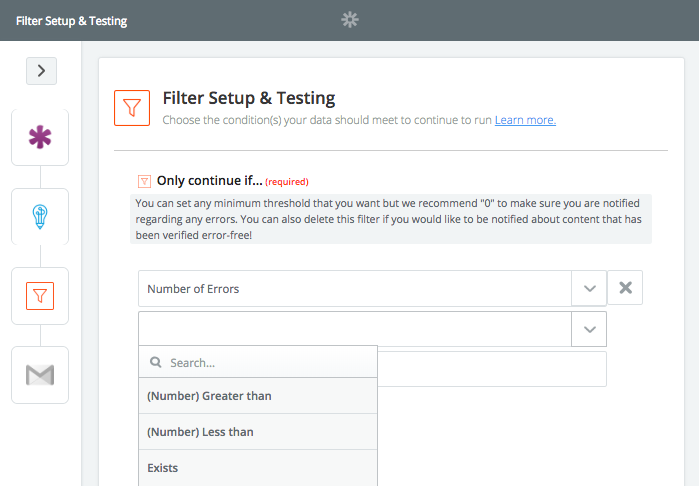Click the Number of Errors field
This screenshot has width=700, height=486.
tap(355, 288)
